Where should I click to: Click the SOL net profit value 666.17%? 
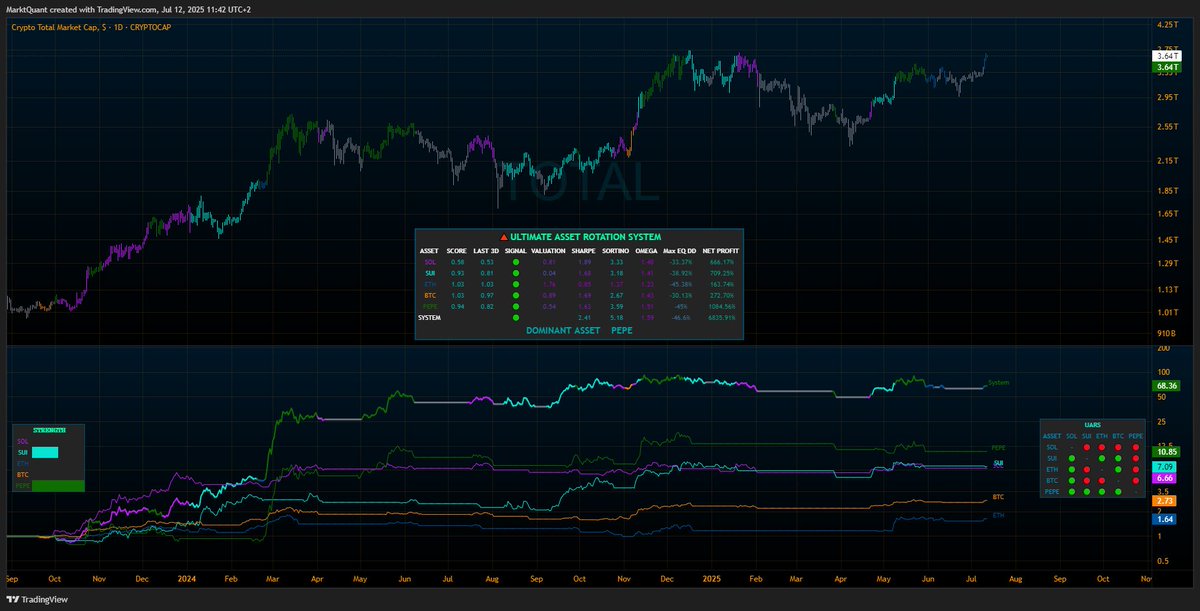coord(721,262)
